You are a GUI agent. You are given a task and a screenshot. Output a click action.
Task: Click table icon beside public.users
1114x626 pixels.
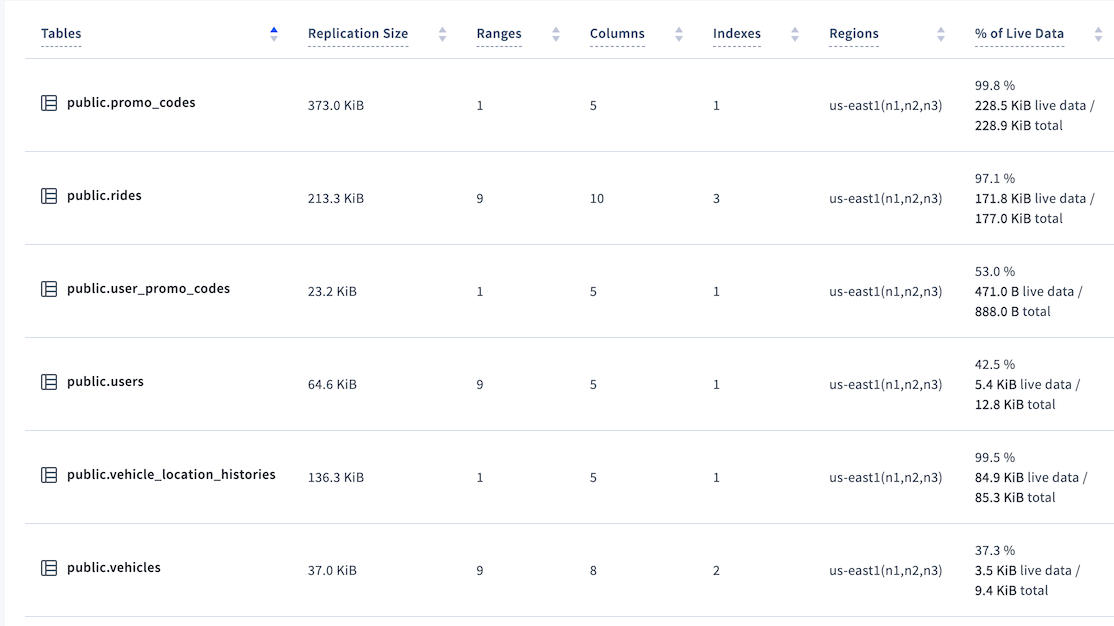pos(48,382)
